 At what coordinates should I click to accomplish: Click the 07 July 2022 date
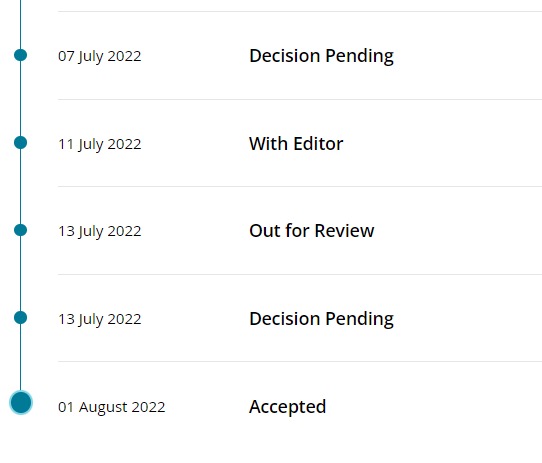coord(100,56)
